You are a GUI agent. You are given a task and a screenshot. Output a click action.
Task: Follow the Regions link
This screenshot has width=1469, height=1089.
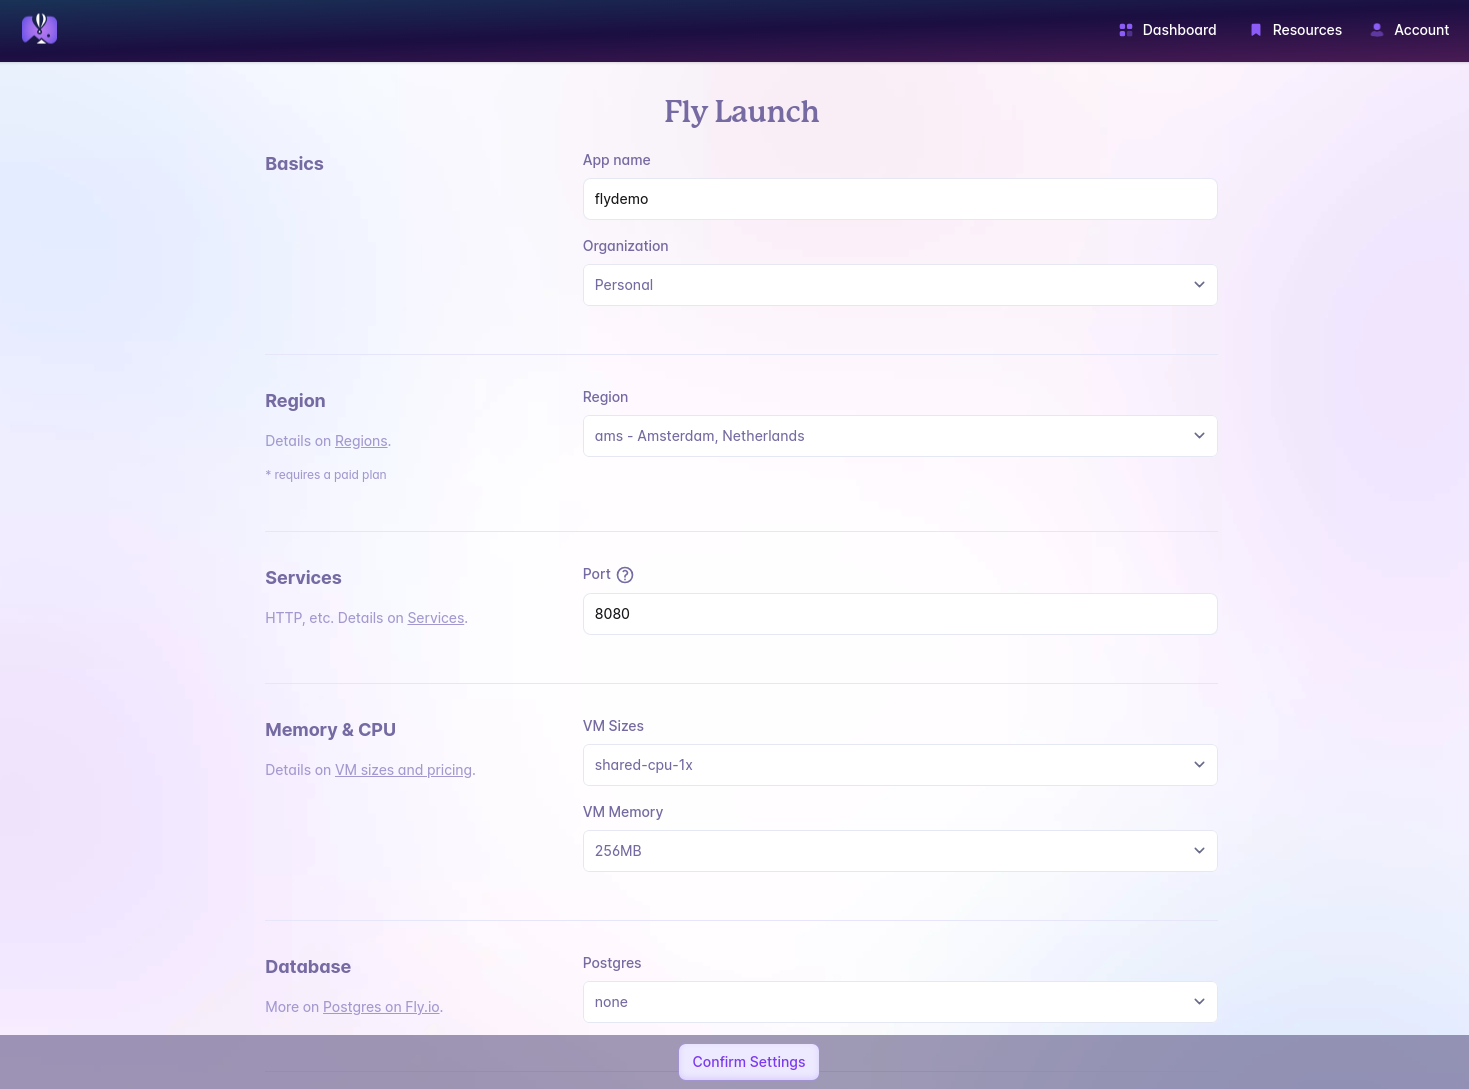click(361, 441)
